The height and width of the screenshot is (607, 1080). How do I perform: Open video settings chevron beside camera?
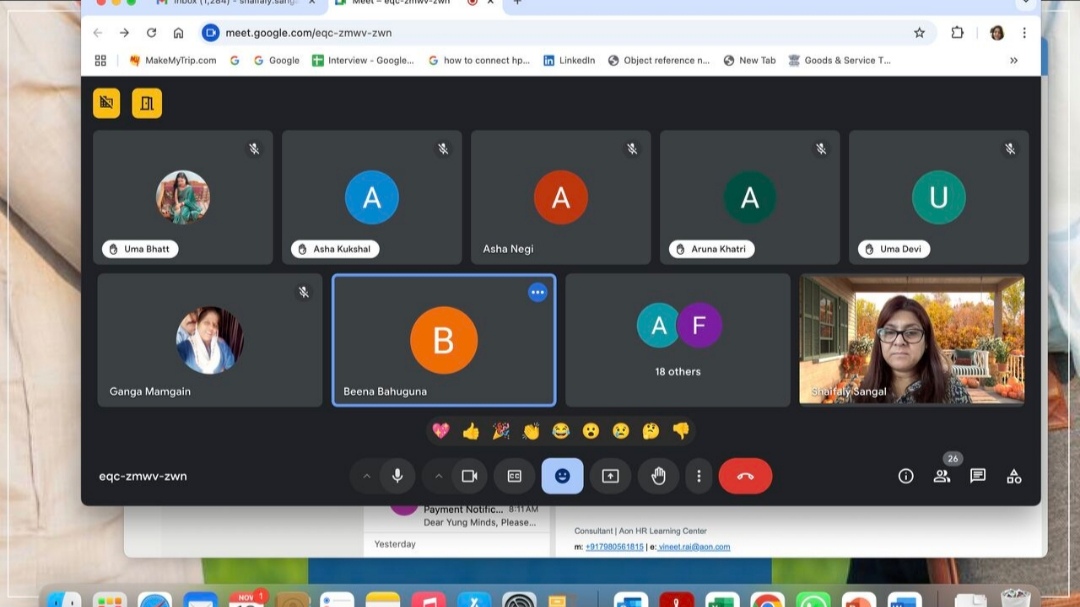point(438,476)
